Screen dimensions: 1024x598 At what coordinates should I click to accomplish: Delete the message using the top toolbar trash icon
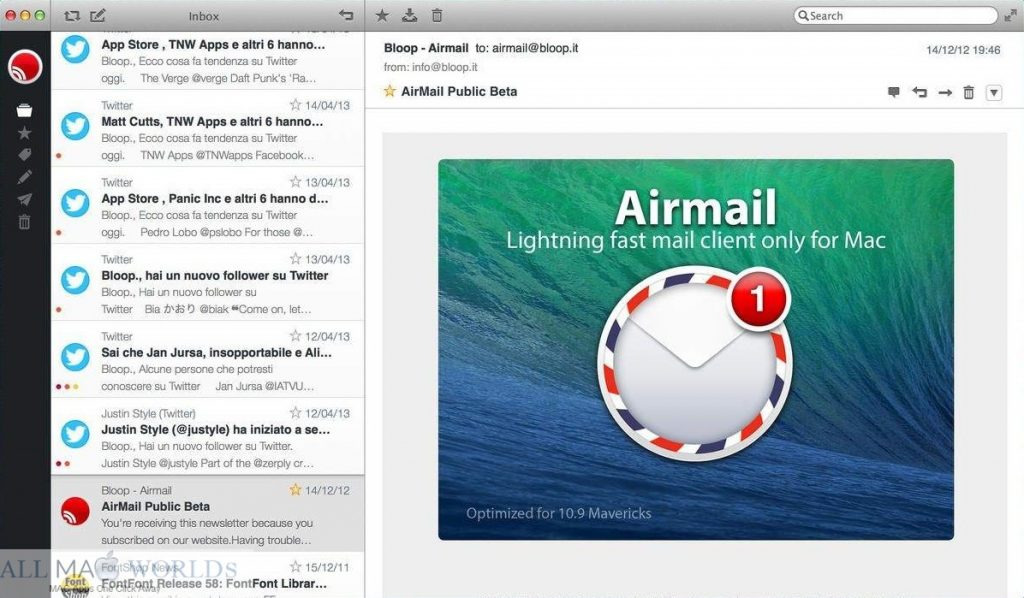click(x=437, y=15)
